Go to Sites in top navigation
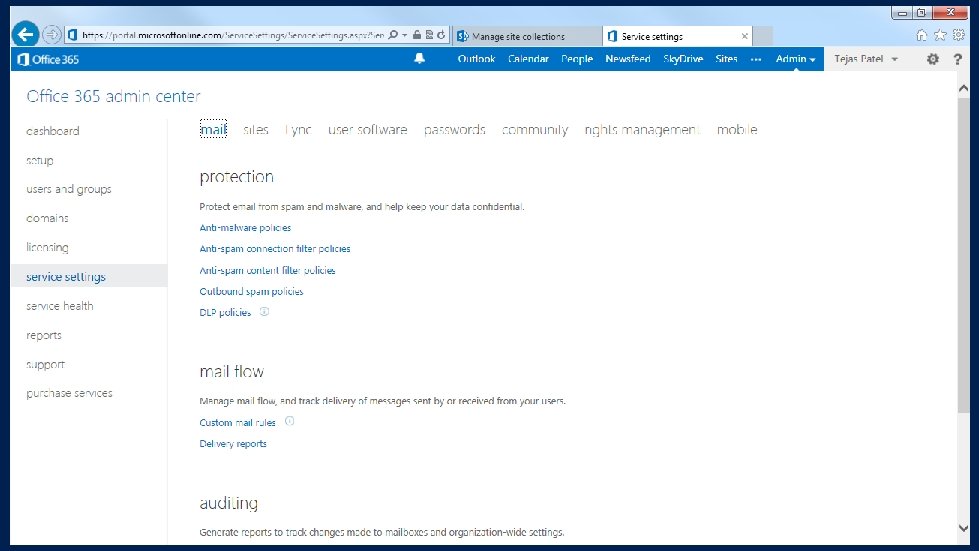The image size is (979, 551). coord(726,59)
